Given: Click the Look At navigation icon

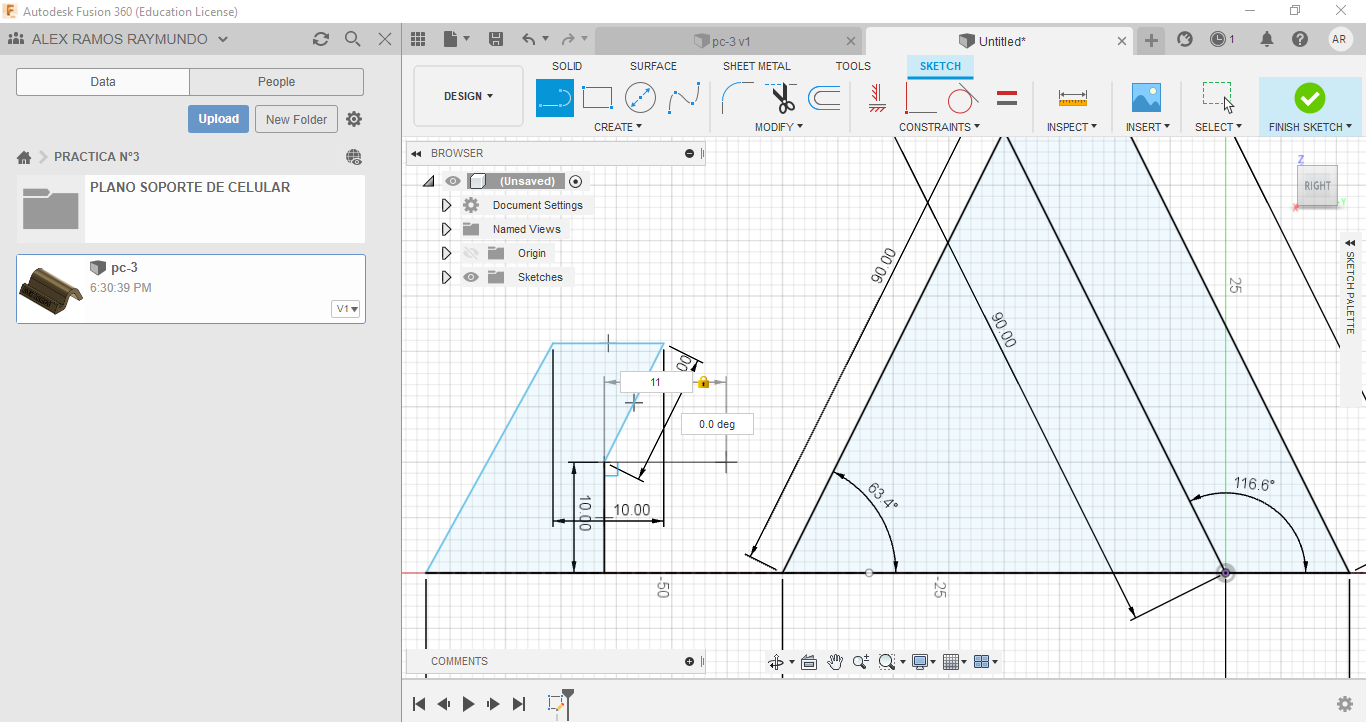Looking at the screenshot, I should point(809,662).
